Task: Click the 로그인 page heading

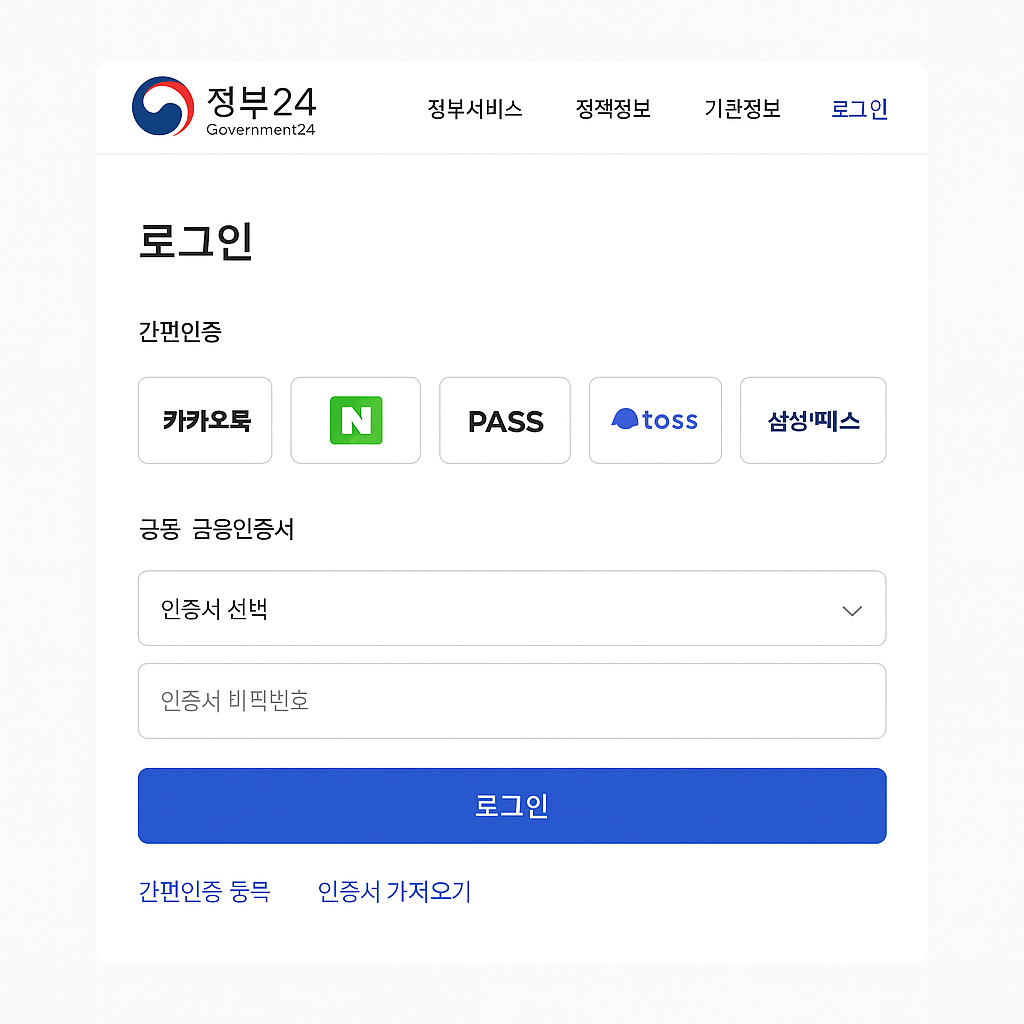Action: 195,241
